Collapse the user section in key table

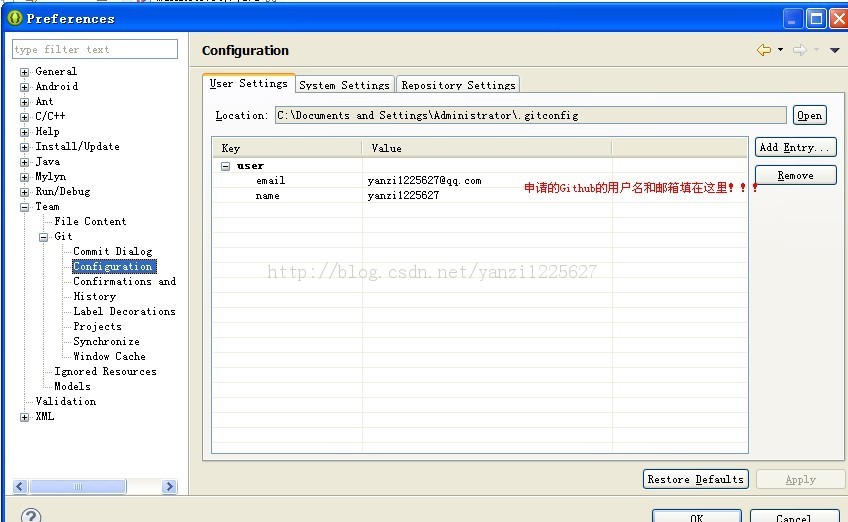click(226, 166)
